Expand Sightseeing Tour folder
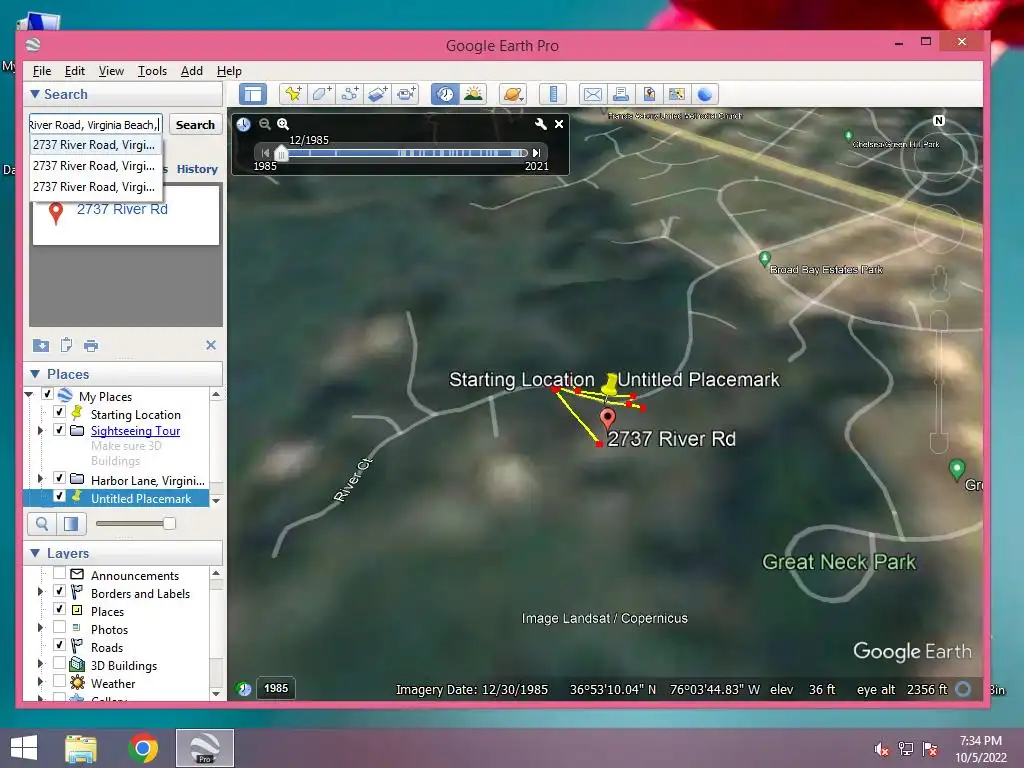The height and width of the screenshot is (768, 1024). tap(40, 430)
